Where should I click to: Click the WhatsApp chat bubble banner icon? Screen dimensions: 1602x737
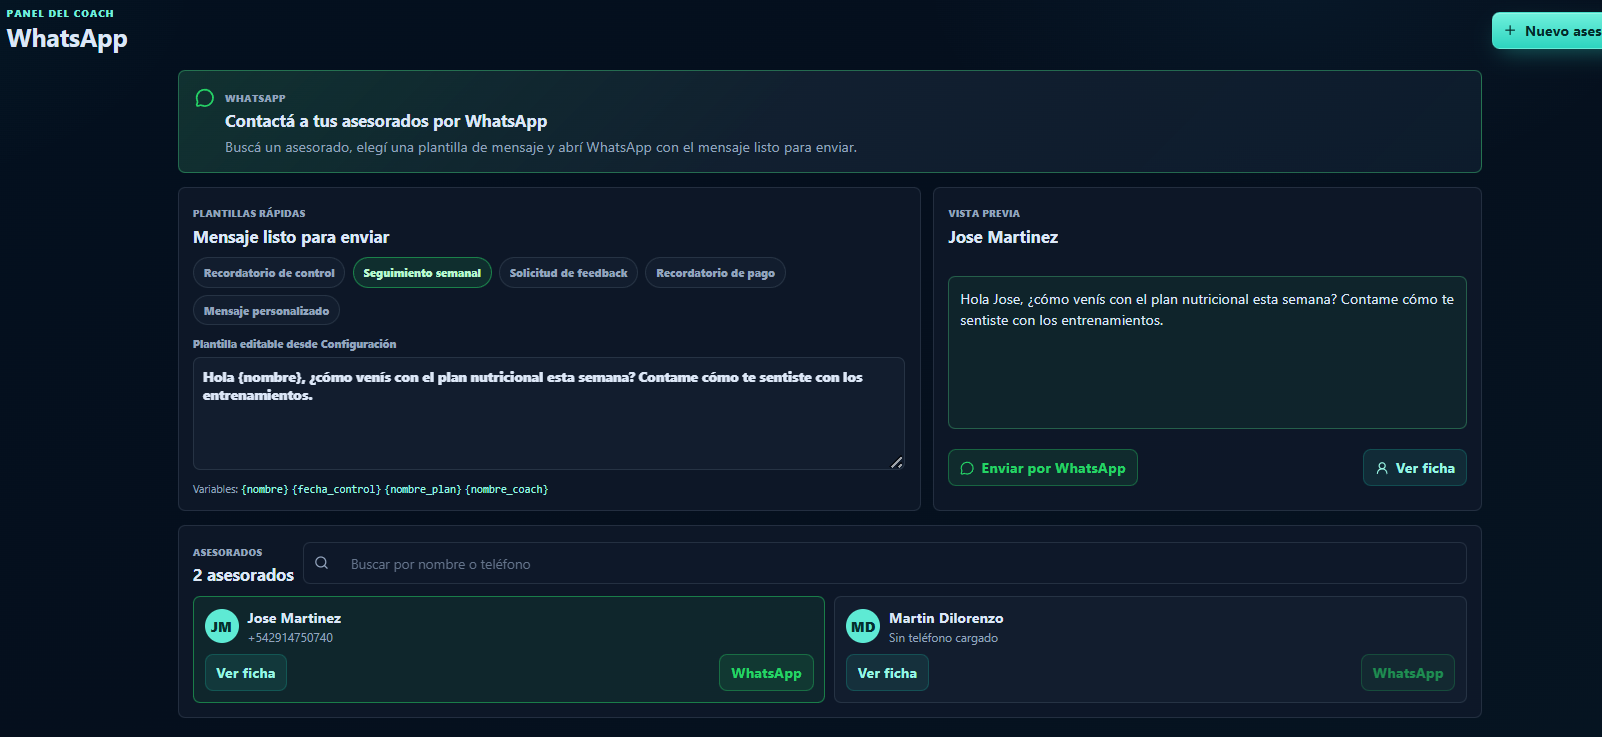(205, 98)
